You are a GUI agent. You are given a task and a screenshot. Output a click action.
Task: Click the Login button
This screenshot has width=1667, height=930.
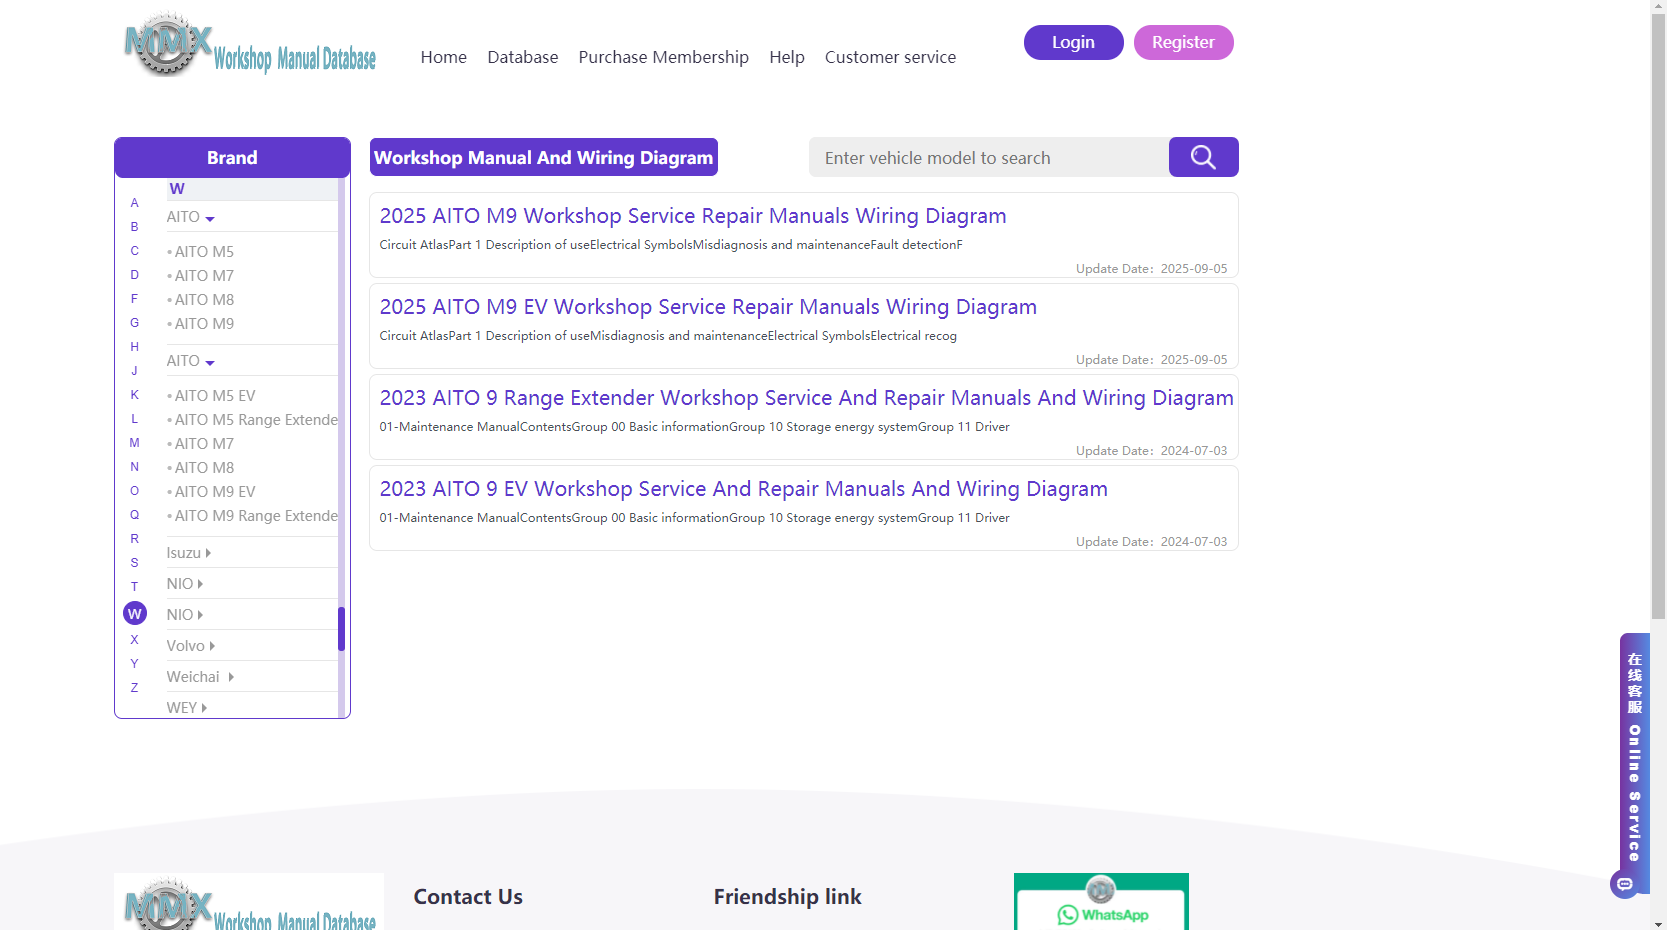tap(1074, 42)
